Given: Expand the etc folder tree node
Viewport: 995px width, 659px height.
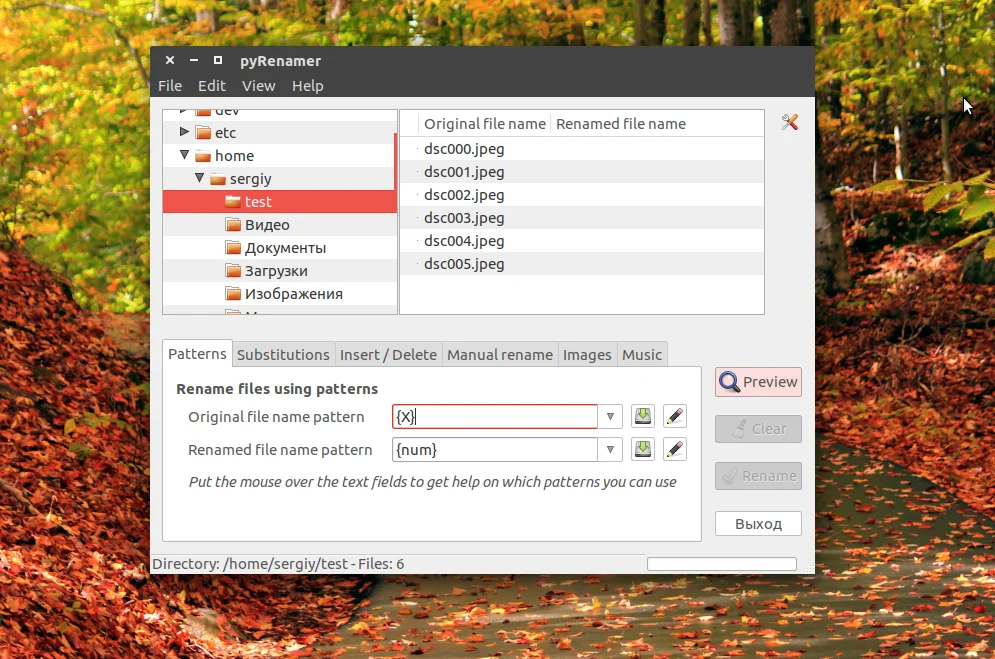Looking at the screenshot, I should point(184,132).
